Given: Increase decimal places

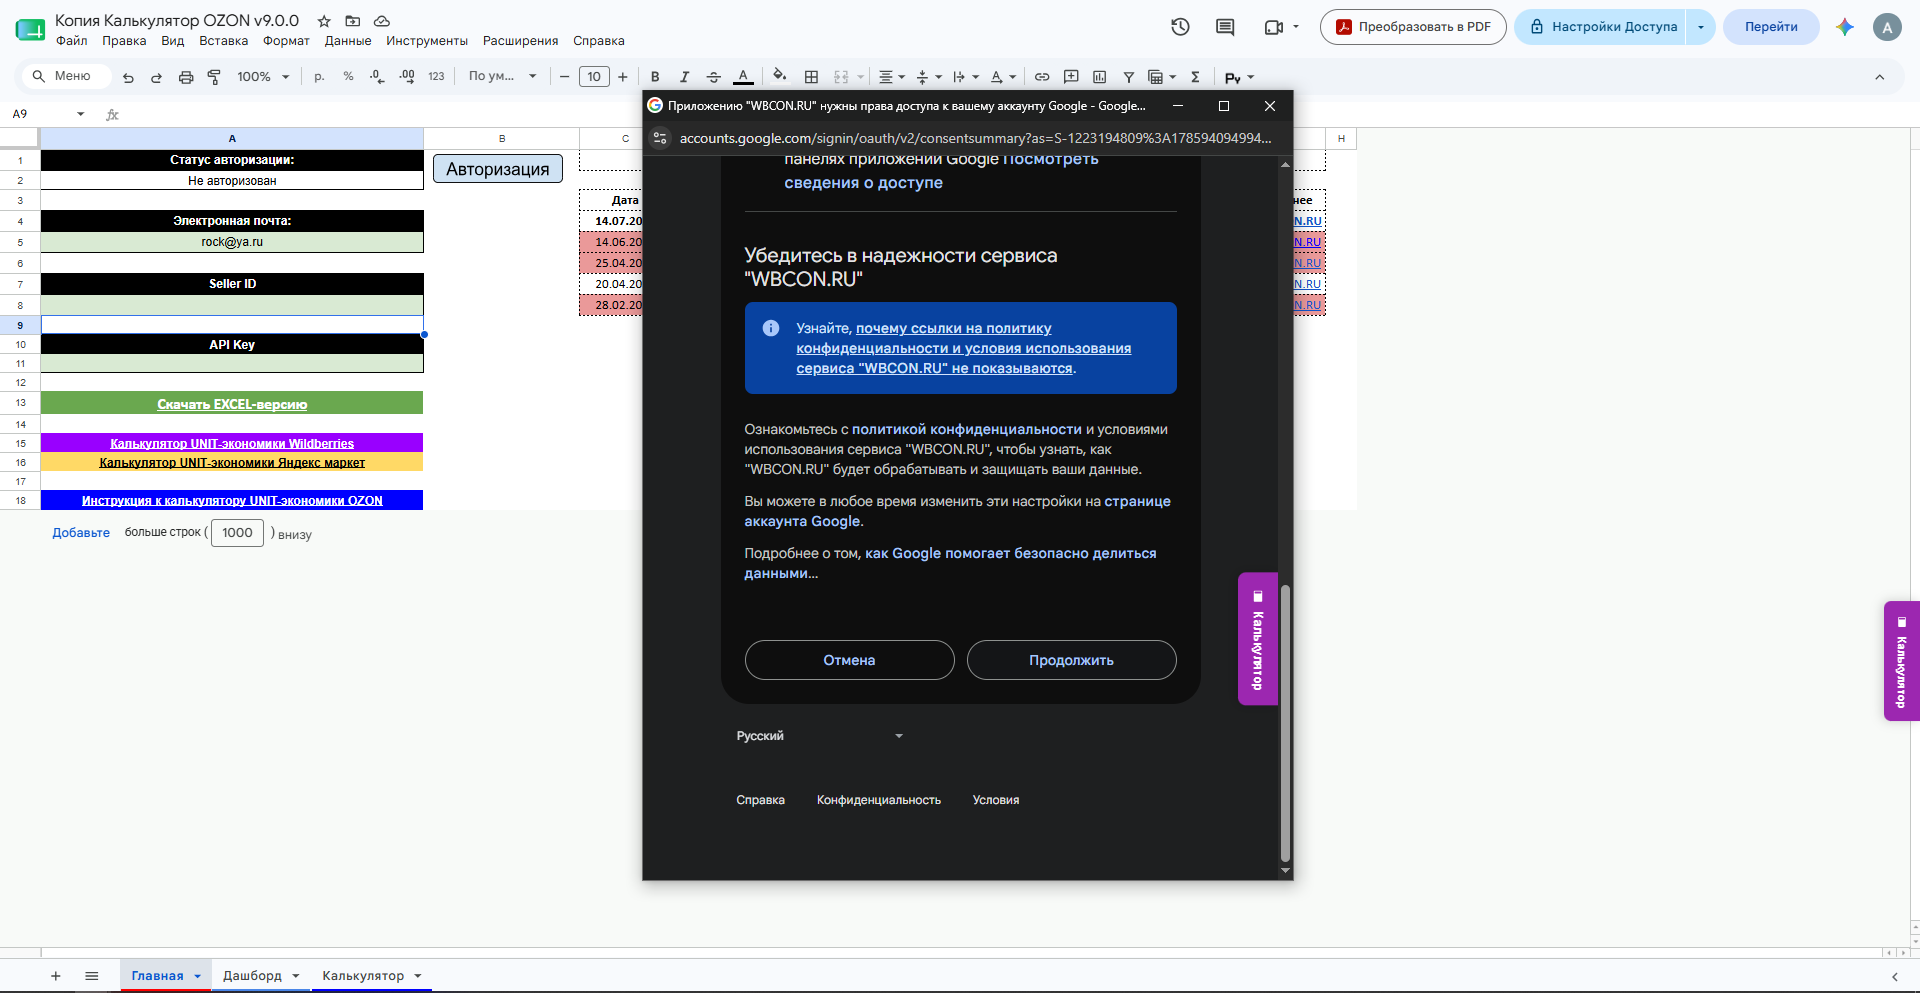Looking at the screenshot, I should (407, 77).
